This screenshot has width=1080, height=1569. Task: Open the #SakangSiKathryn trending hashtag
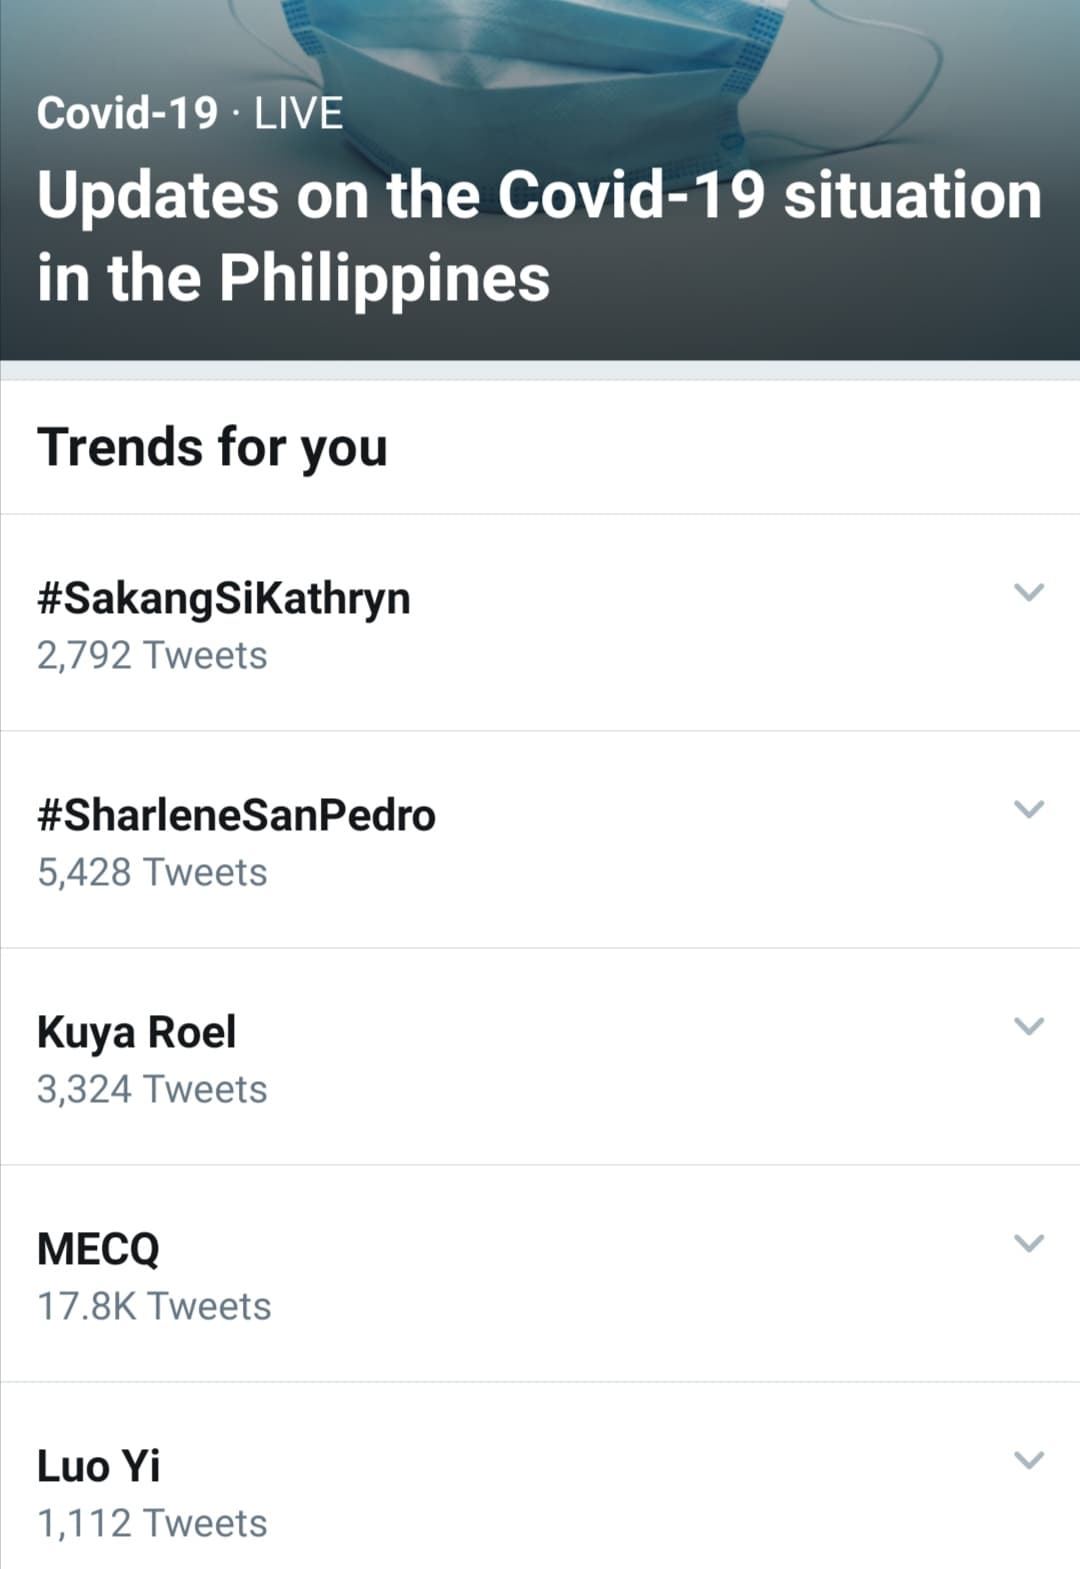[224, 598]
